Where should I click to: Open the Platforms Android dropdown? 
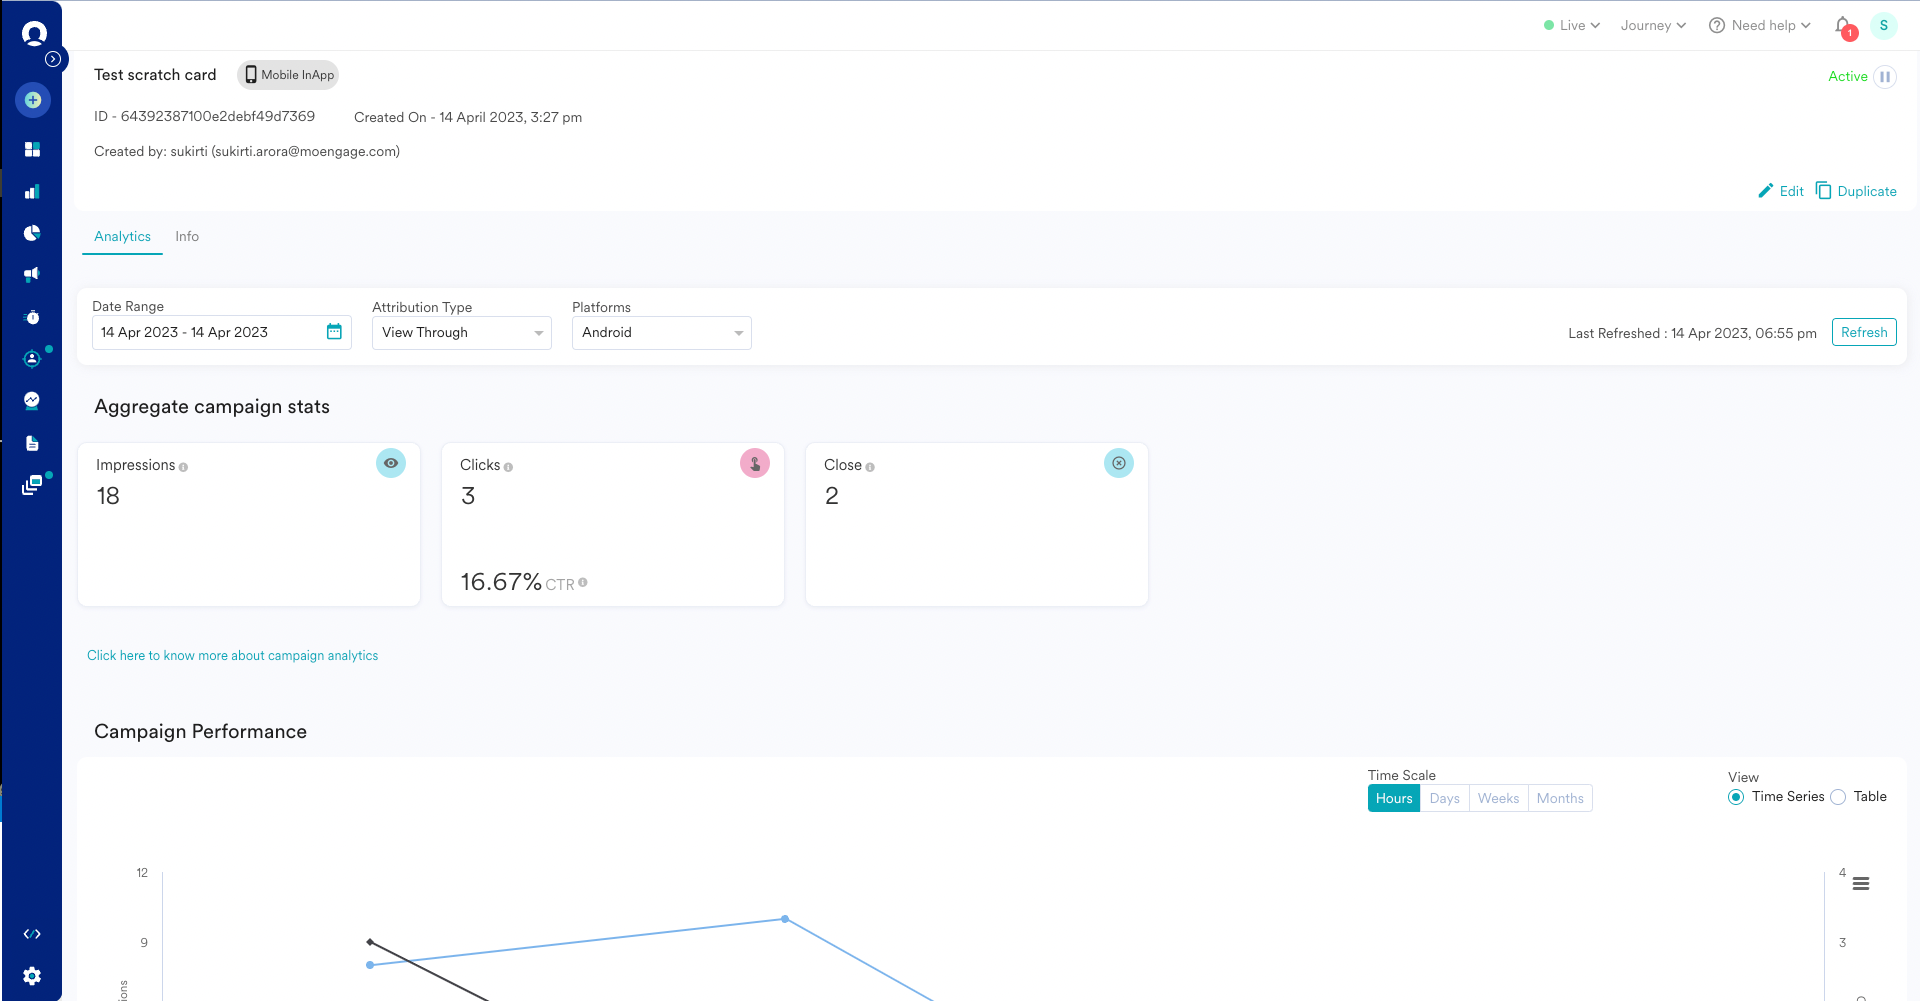(x=661, y=333)
